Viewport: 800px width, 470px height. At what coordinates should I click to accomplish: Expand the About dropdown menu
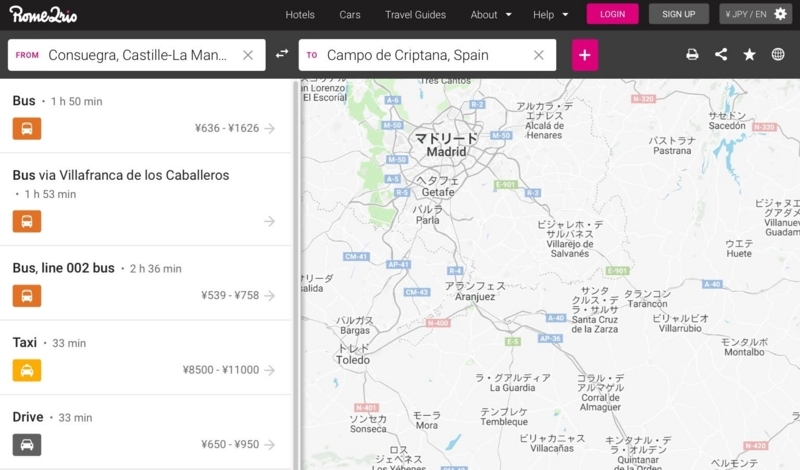[491, 15]
